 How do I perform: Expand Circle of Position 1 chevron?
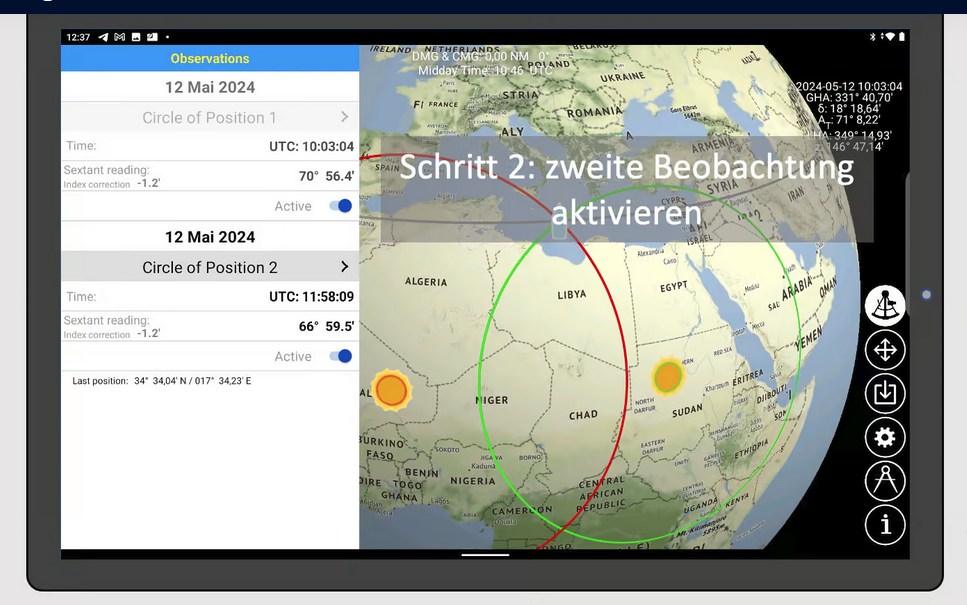point(344,117)
